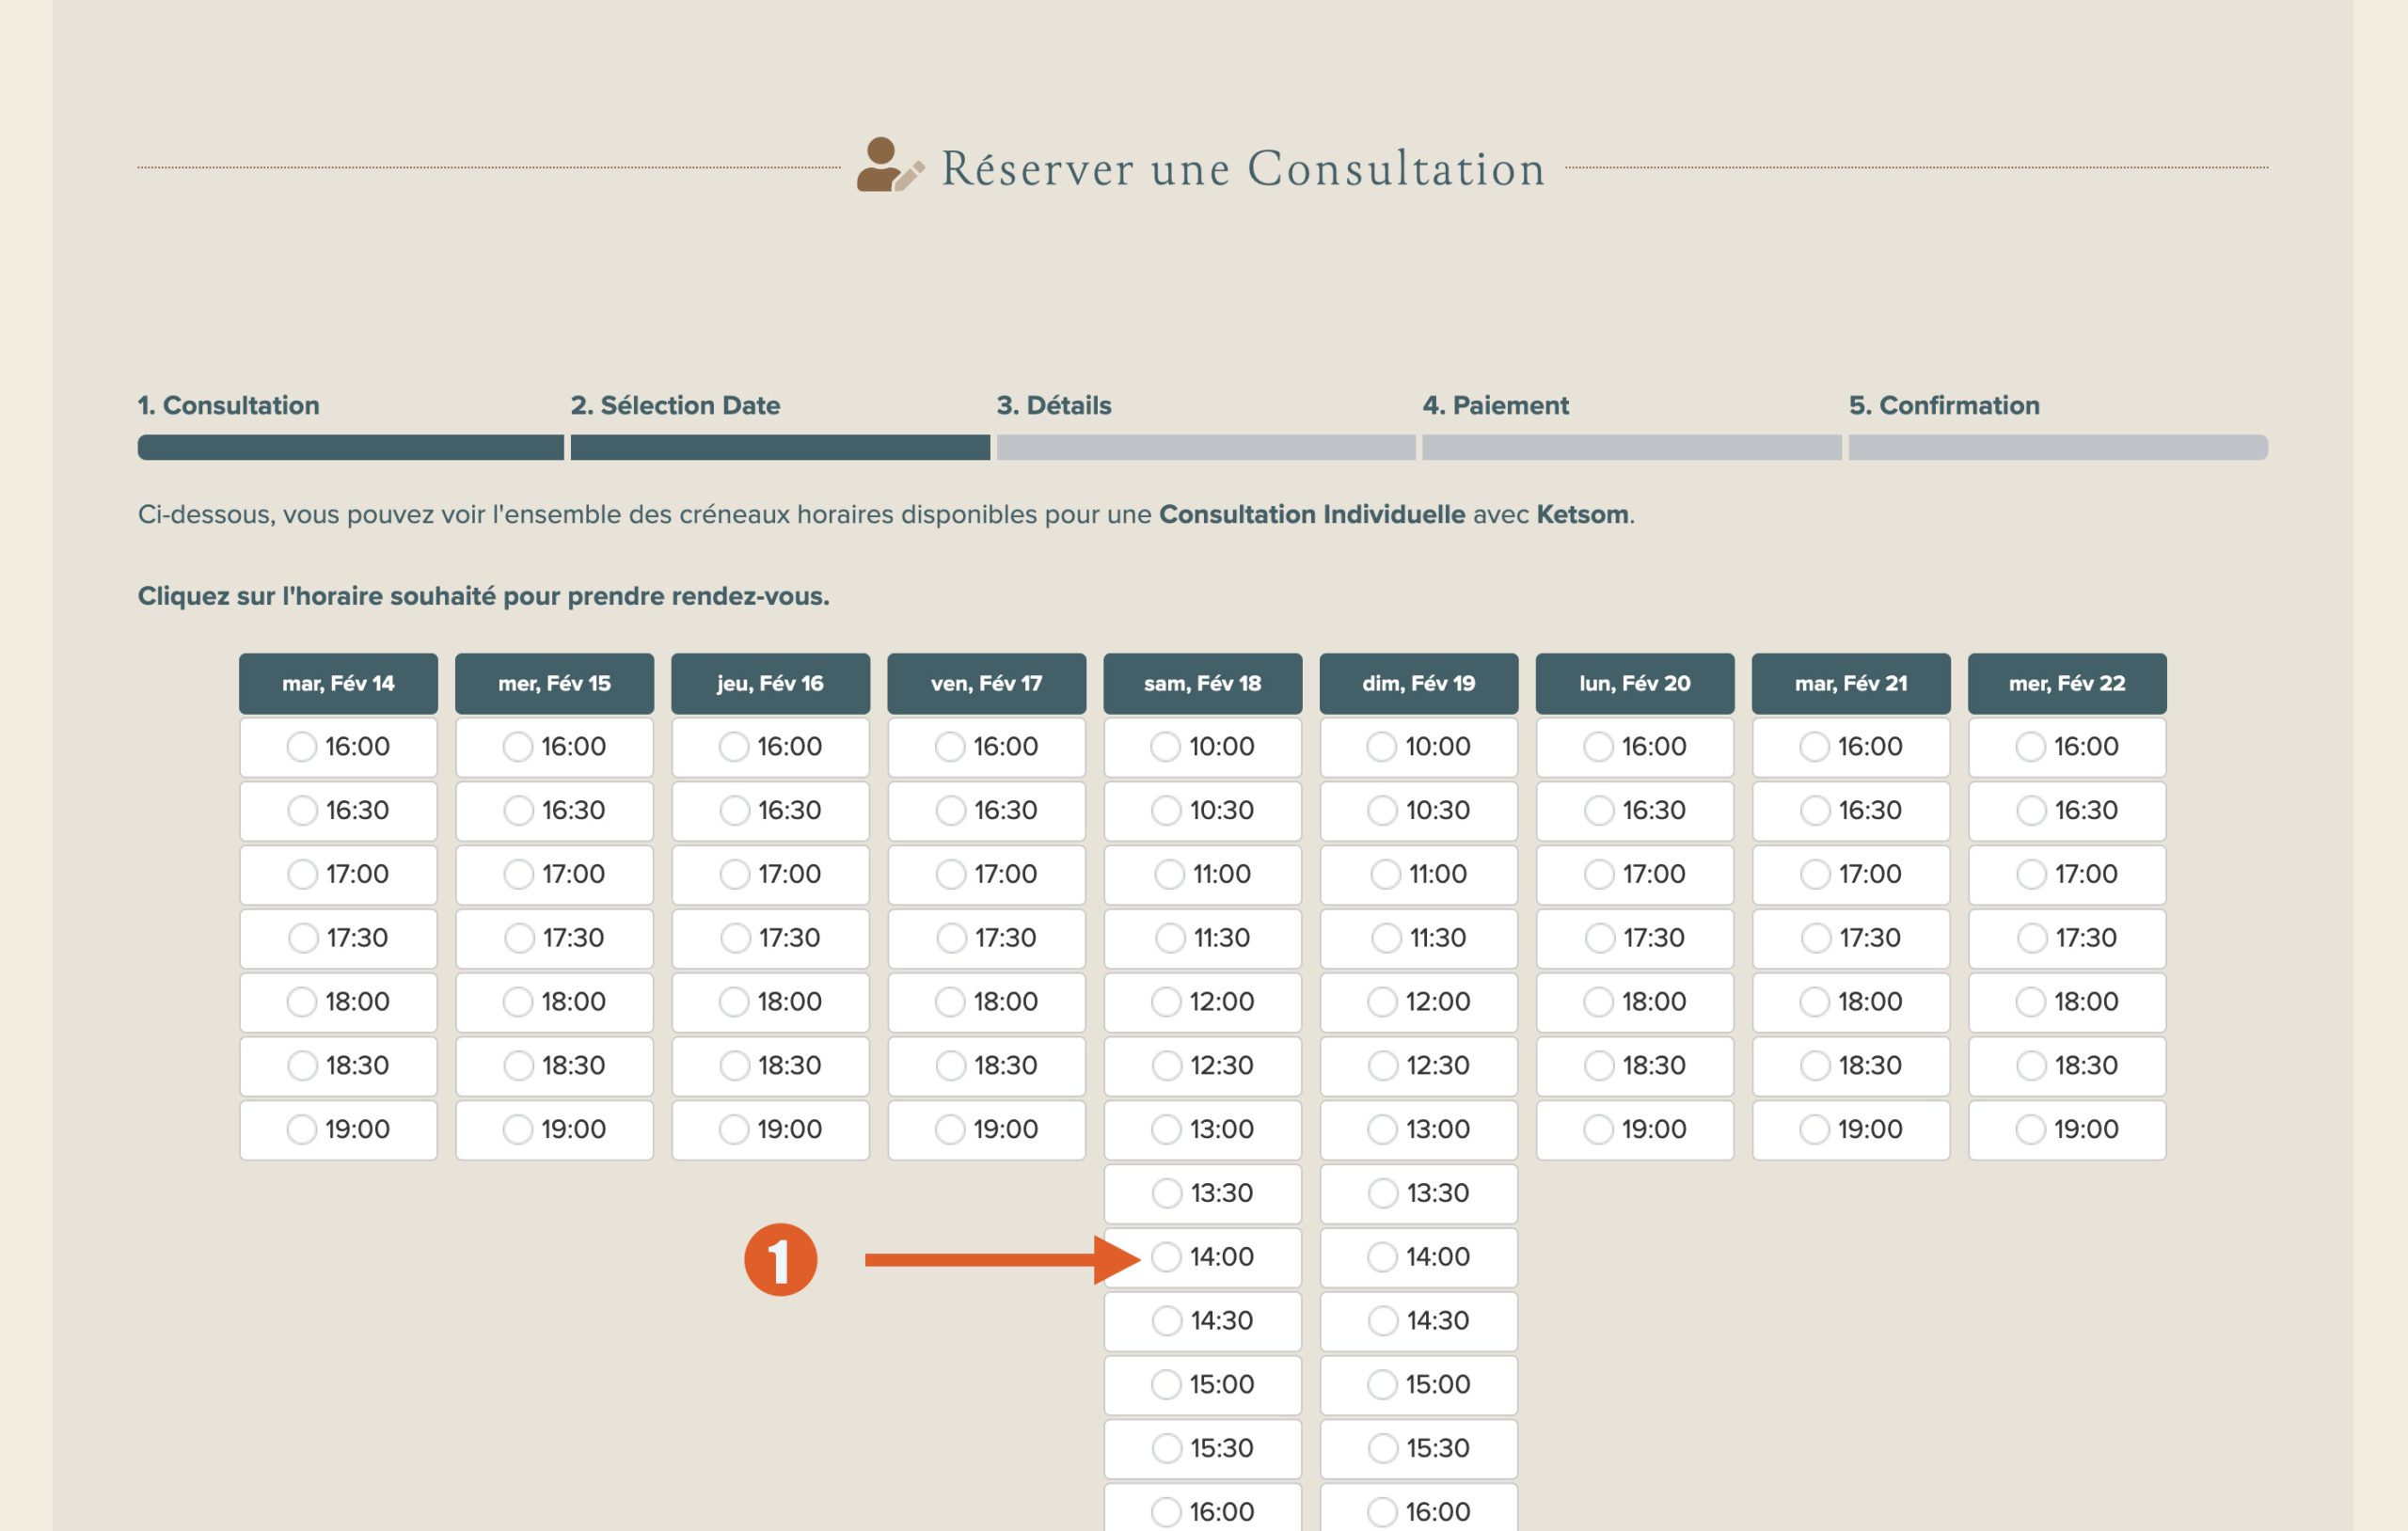Click the lun, Fév 20 column header

1635,684
